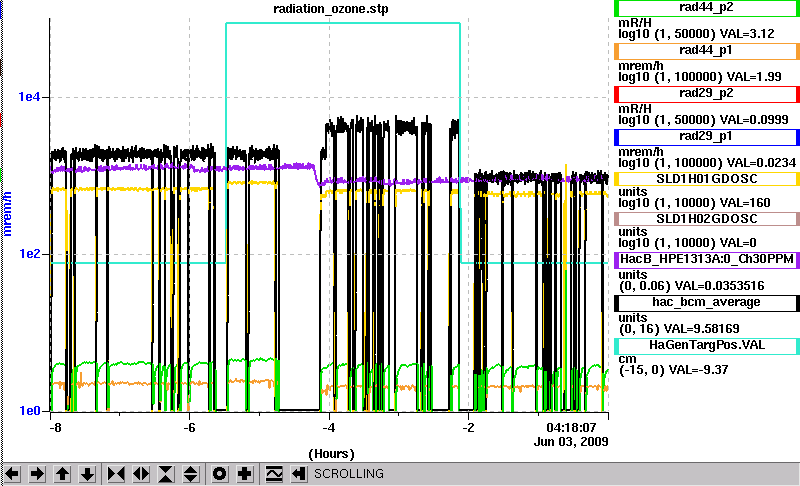800x486 pixels.
Task: Click the plus crosshair toolbar icon
Action: tap(244, 474)
